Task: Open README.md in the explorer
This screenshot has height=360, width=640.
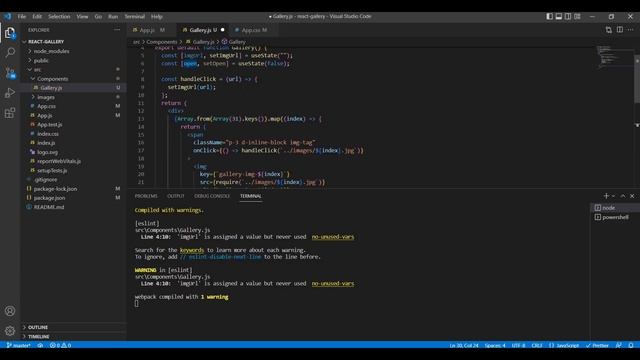Action: click(73, 207)
